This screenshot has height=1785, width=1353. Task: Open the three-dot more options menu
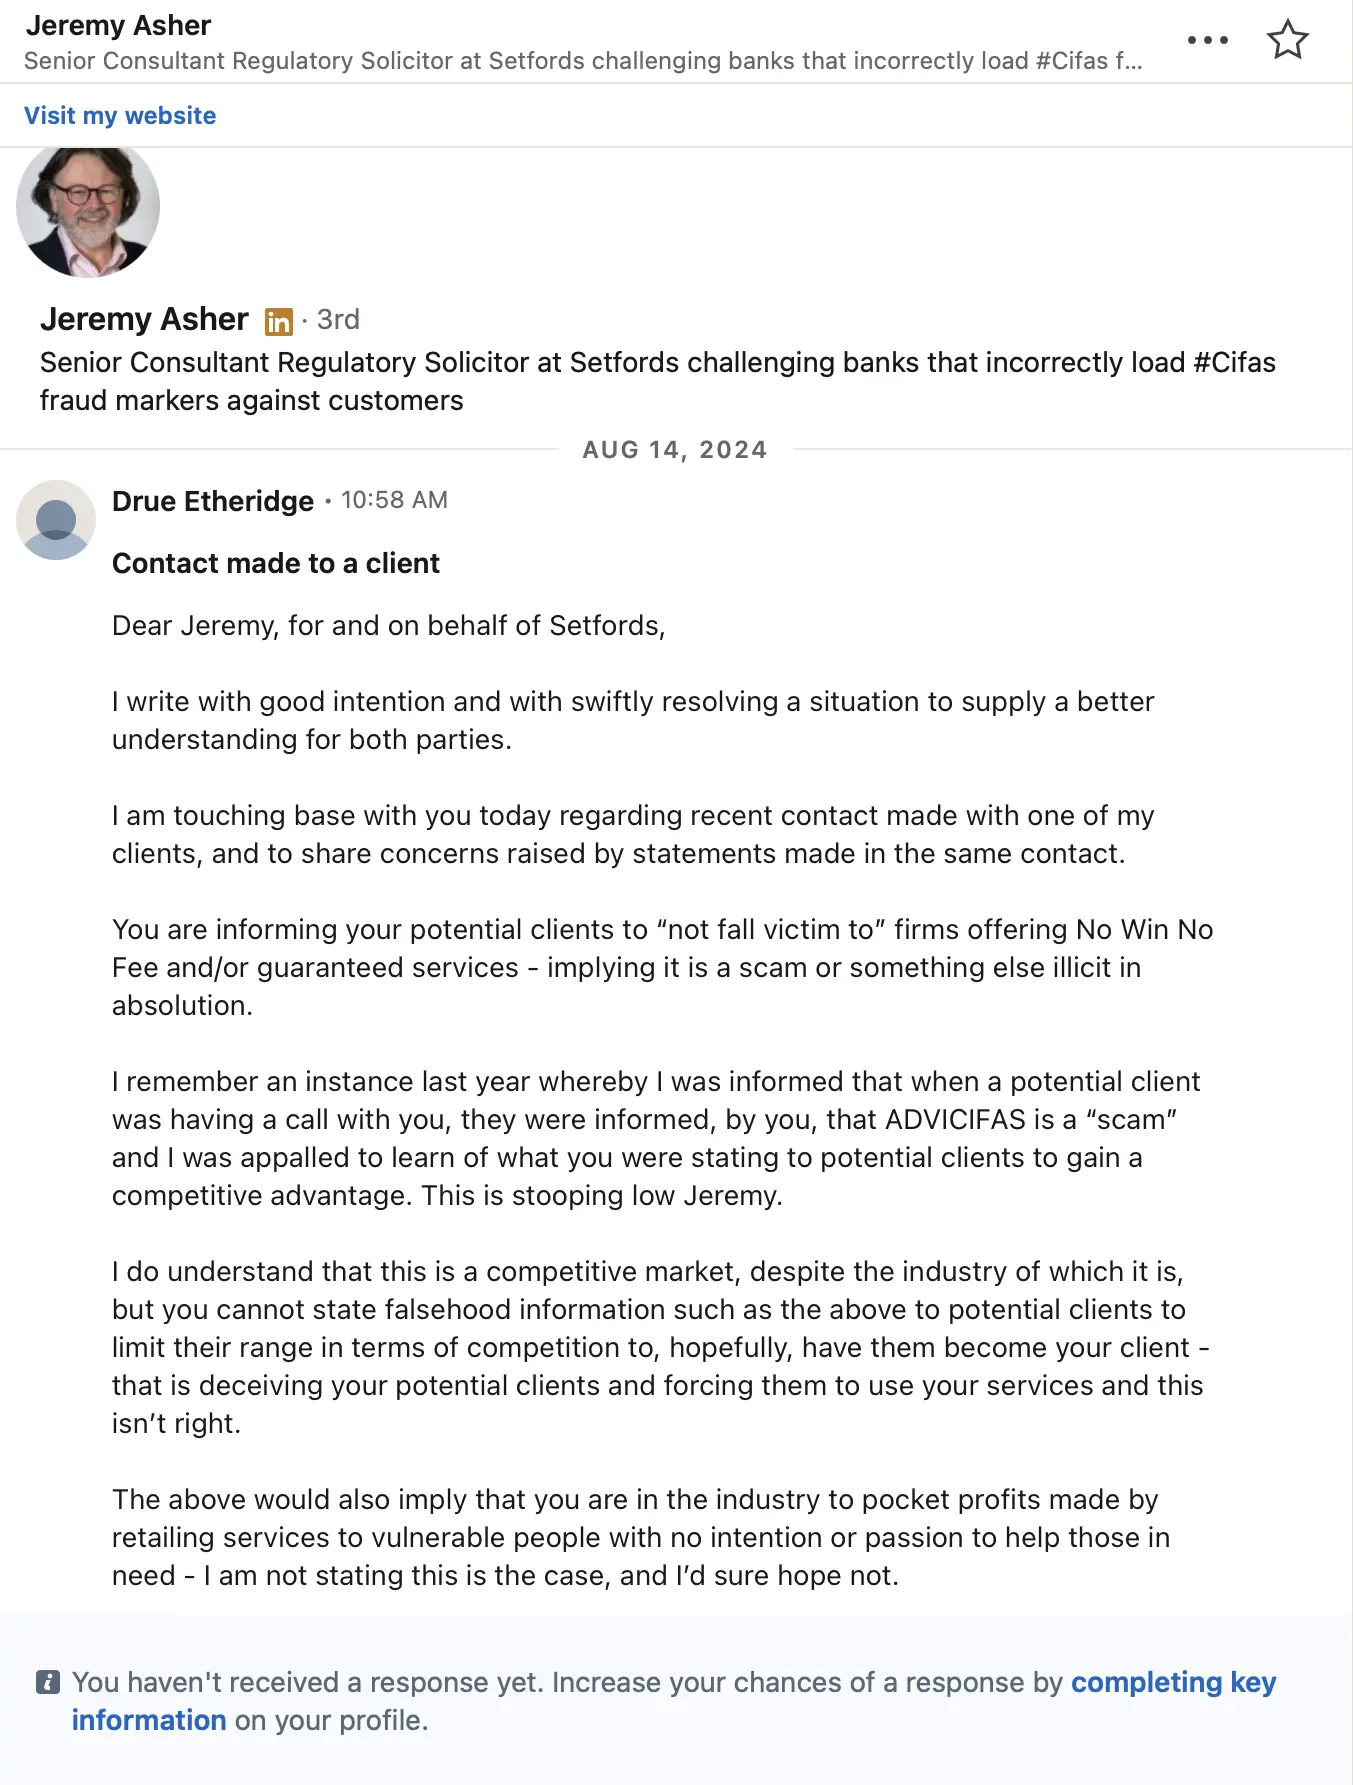1207,41
